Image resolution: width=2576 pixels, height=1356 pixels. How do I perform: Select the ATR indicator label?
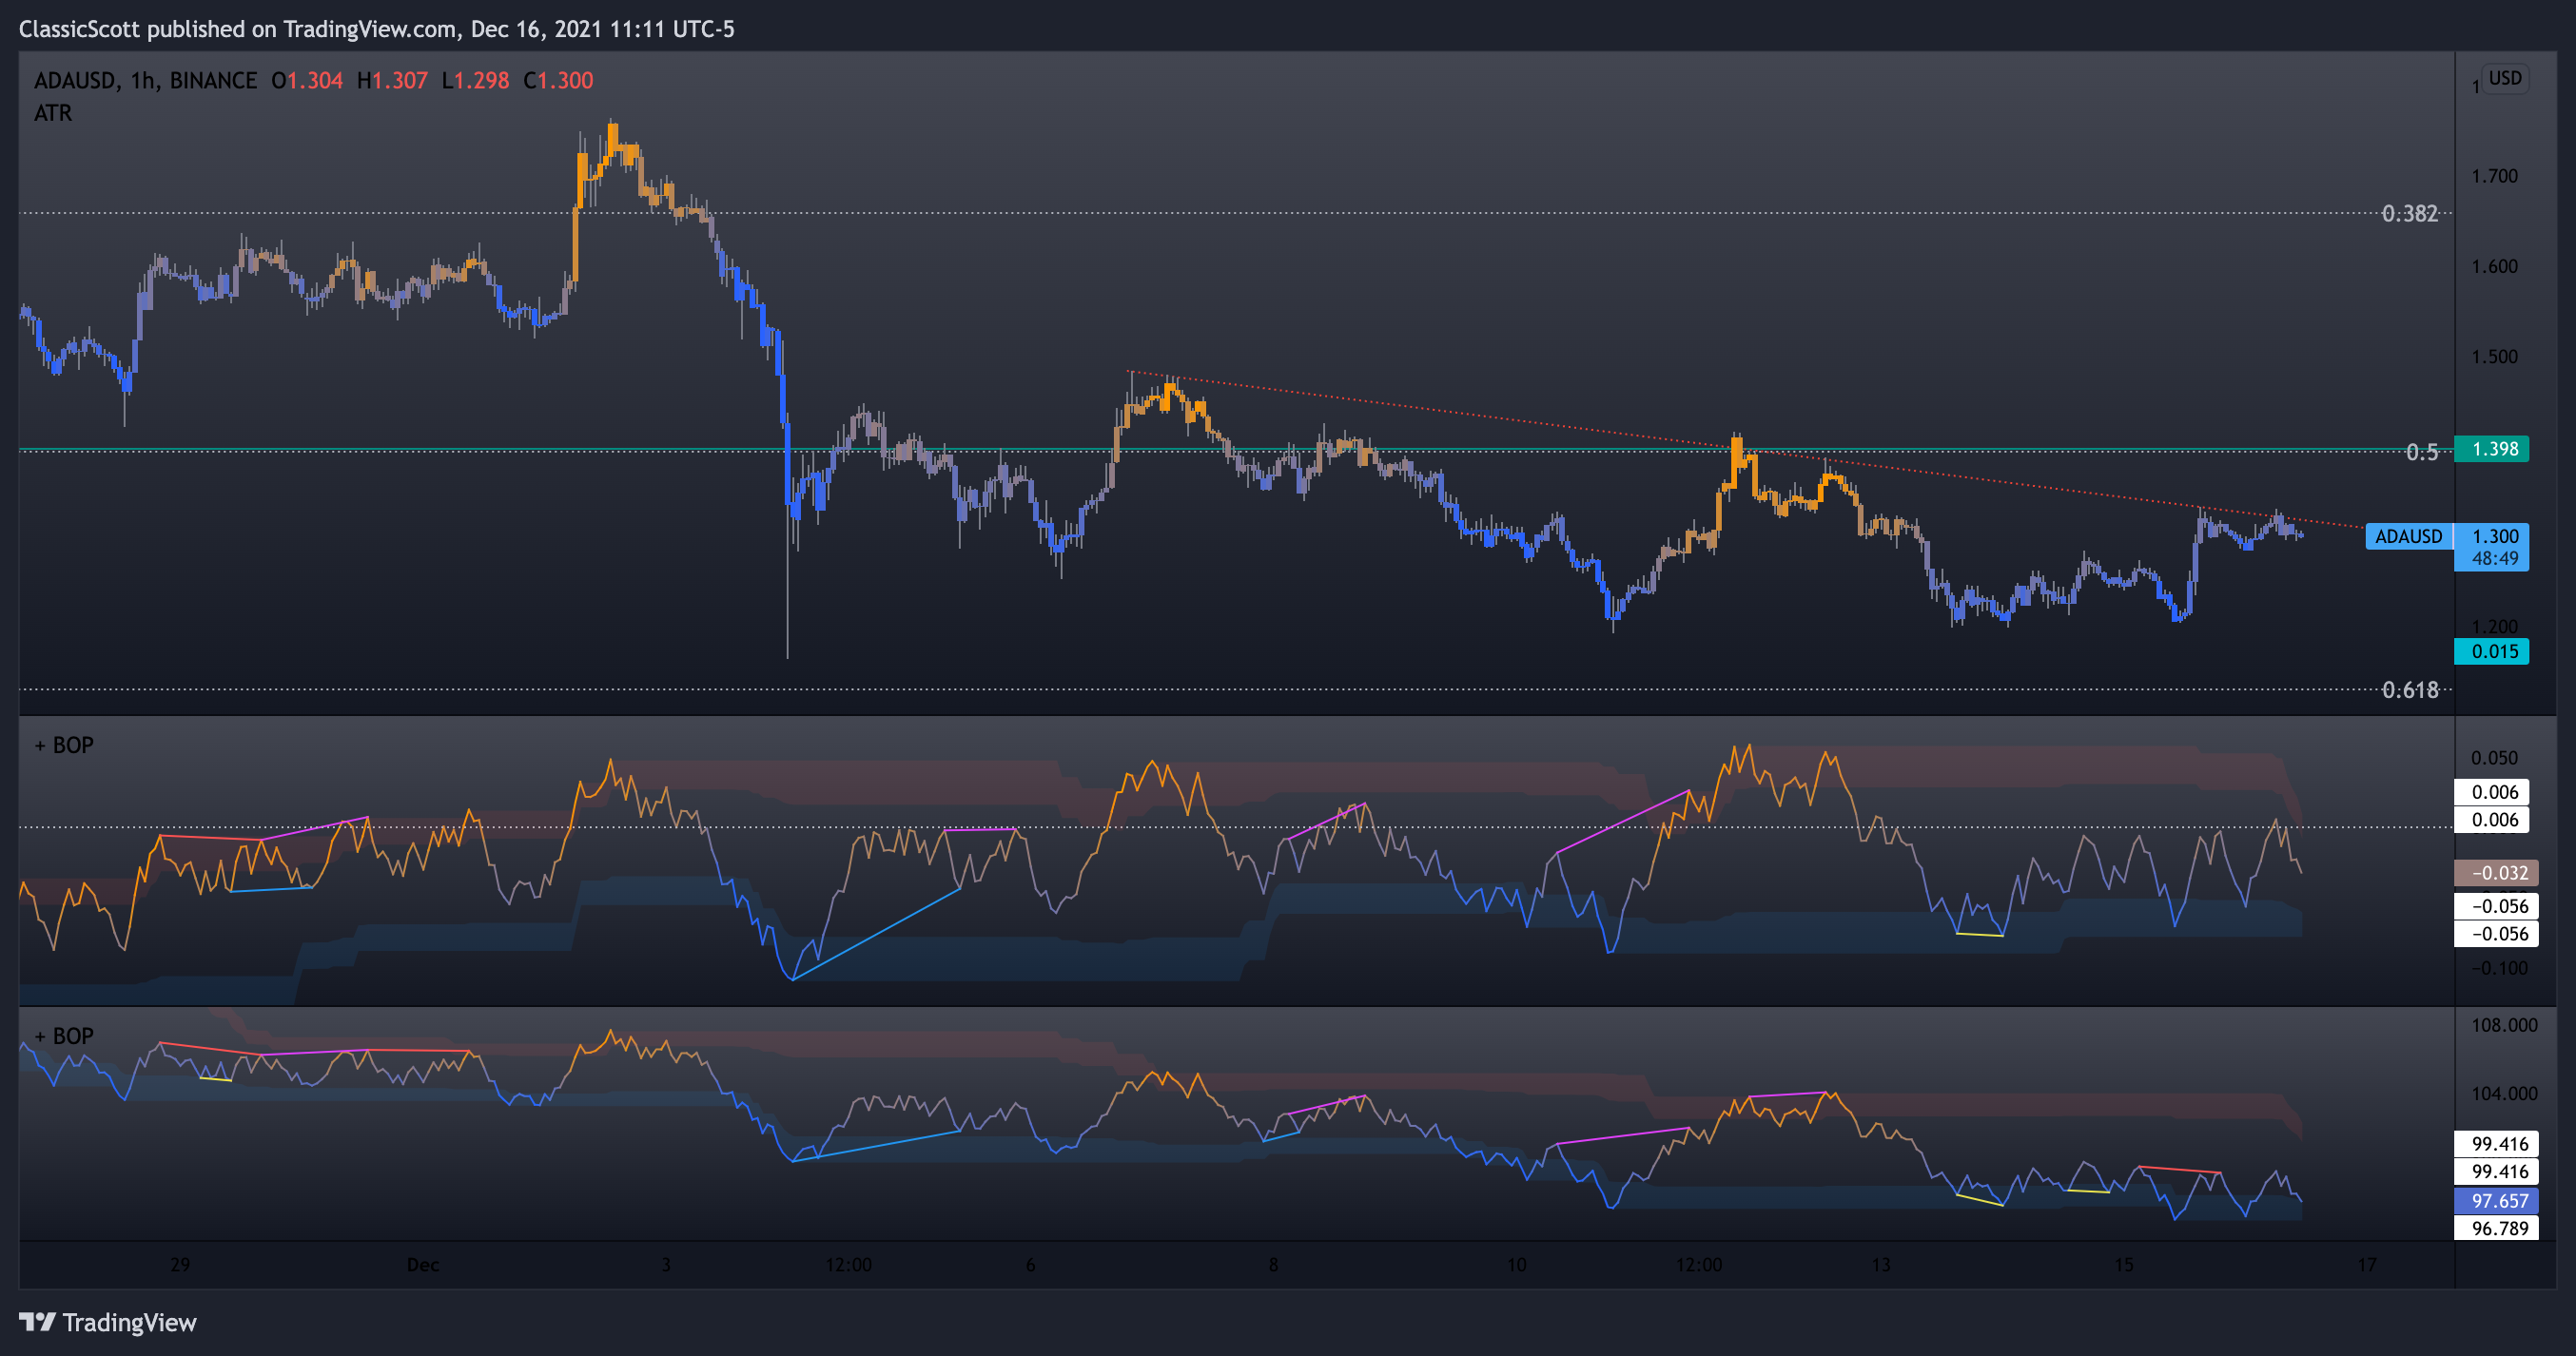coord(53,113)
